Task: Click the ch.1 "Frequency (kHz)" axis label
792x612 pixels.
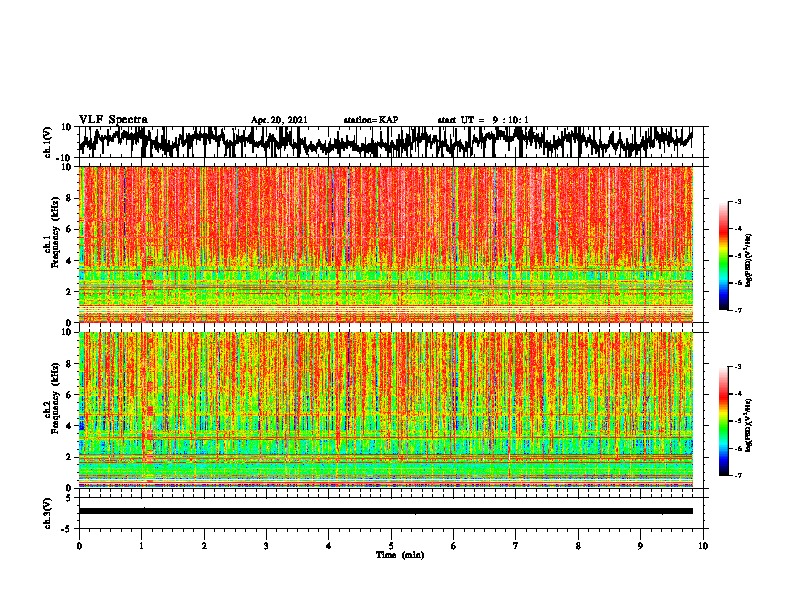Action: [55, 233]
